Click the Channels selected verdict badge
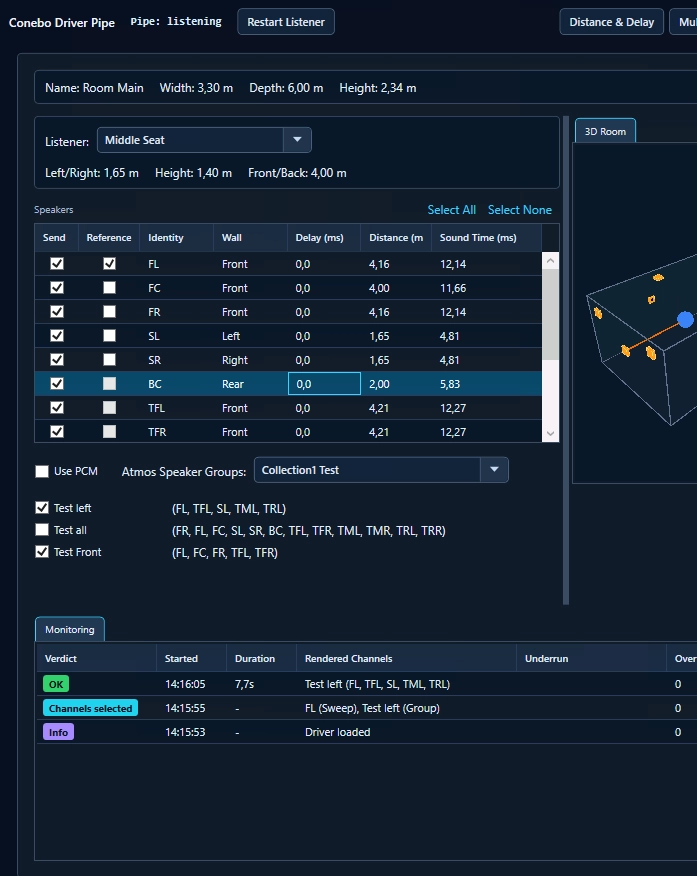The height and width of the screenshot is (876, 697). 90,708
